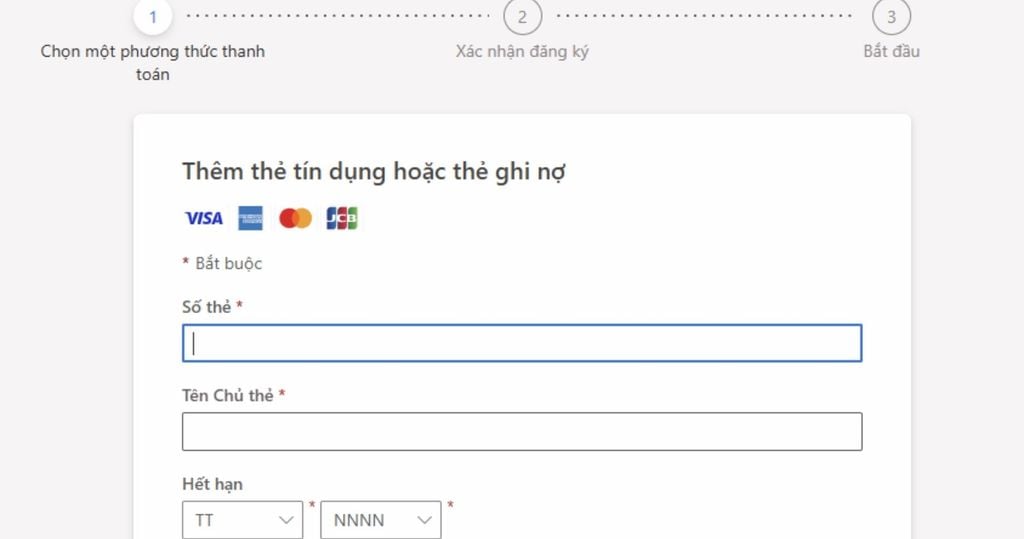Image resolution: width=1024 pixels, height=539 pixels.
Task: Select the step 1 circle indicator
Action: [x=152, y=17]
